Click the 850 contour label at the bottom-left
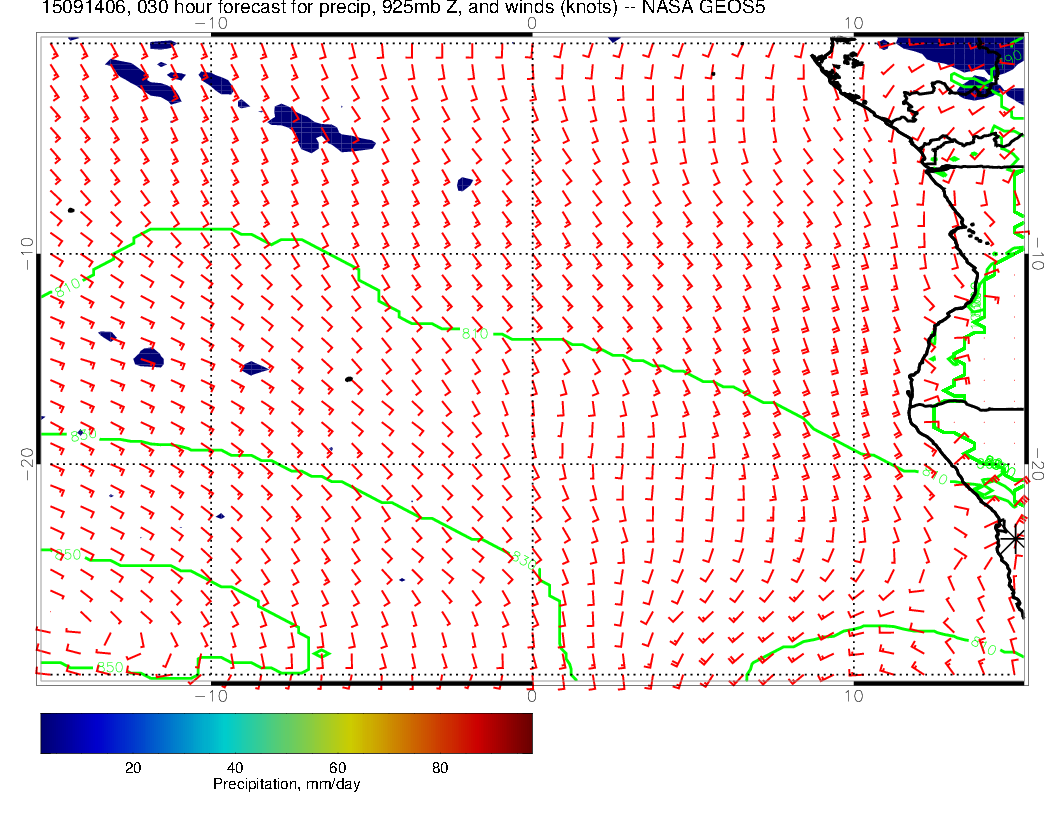The image size is (1056, 816). point(110,667)
